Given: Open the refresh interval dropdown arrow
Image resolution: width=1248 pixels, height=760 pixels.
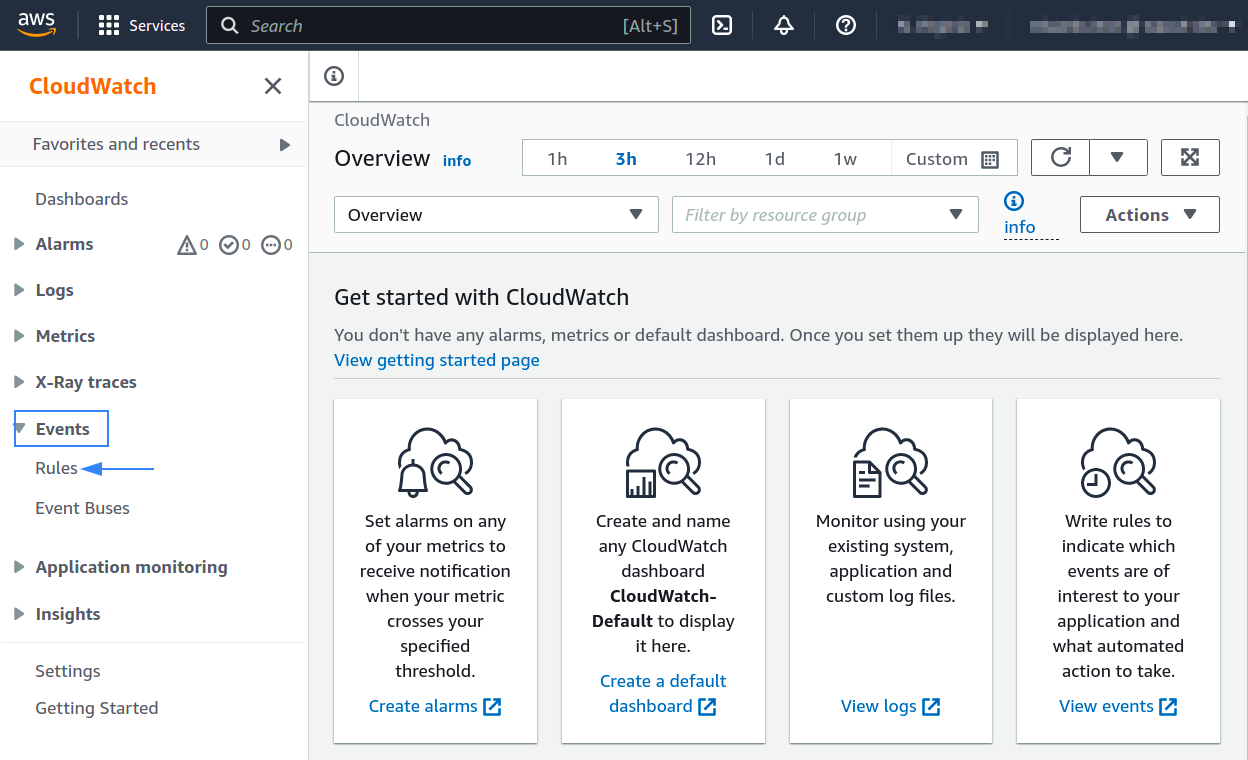Looking at the screenshot, I should (1118, 158).
